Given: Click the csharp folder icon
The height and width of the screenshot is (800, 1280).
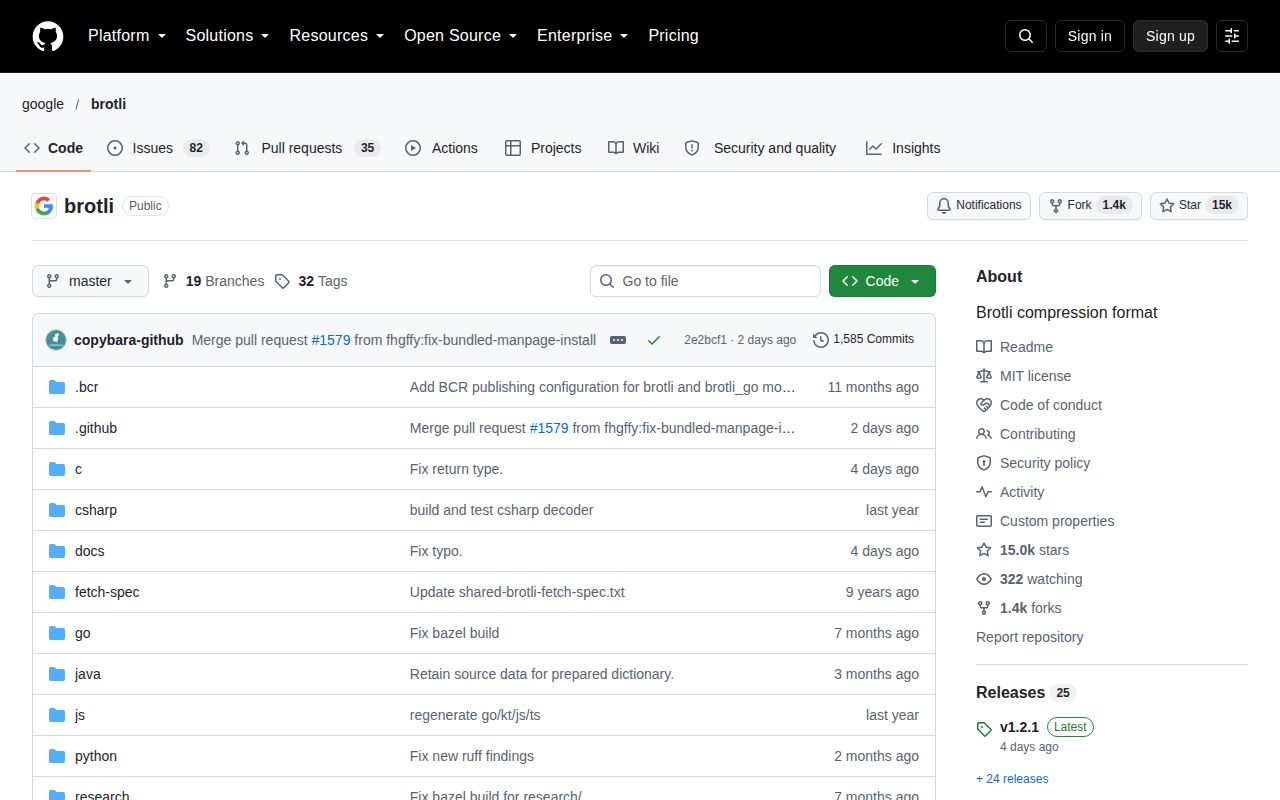Looking at the screenshot, I should [x=57, y=510].
